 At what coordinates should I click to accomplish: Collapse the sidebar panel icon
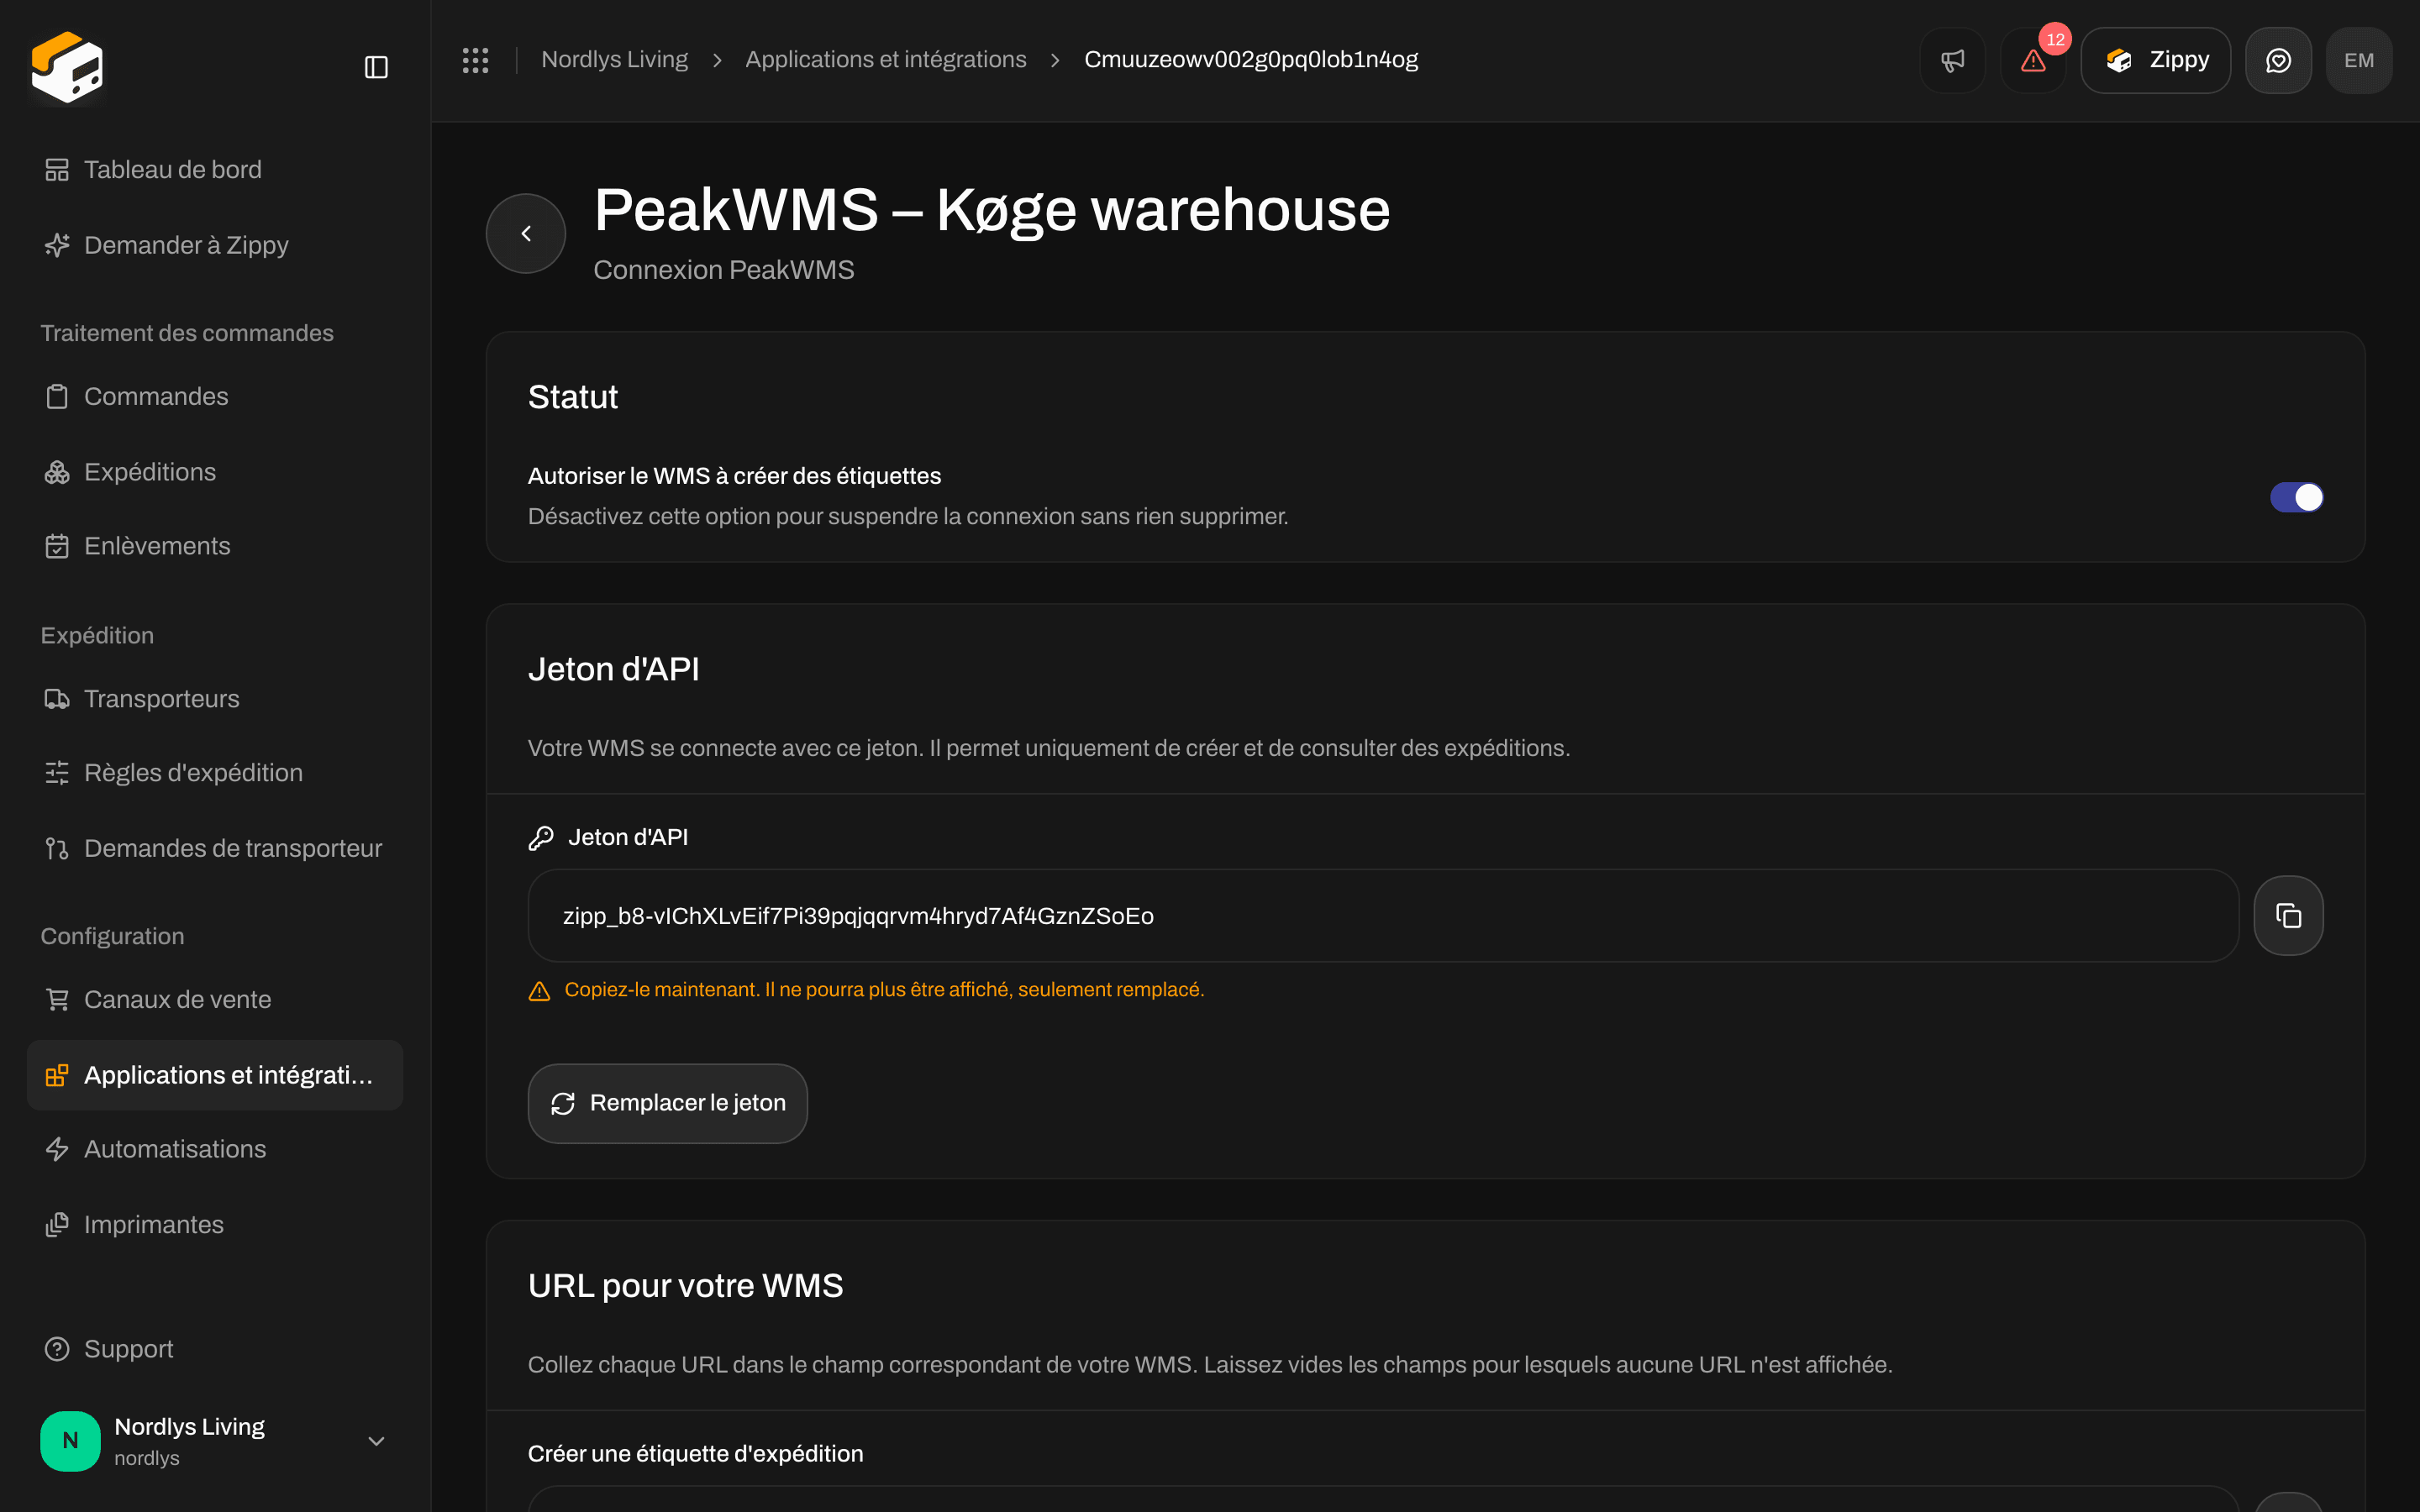pyautogui.click(x=376, y=67)
